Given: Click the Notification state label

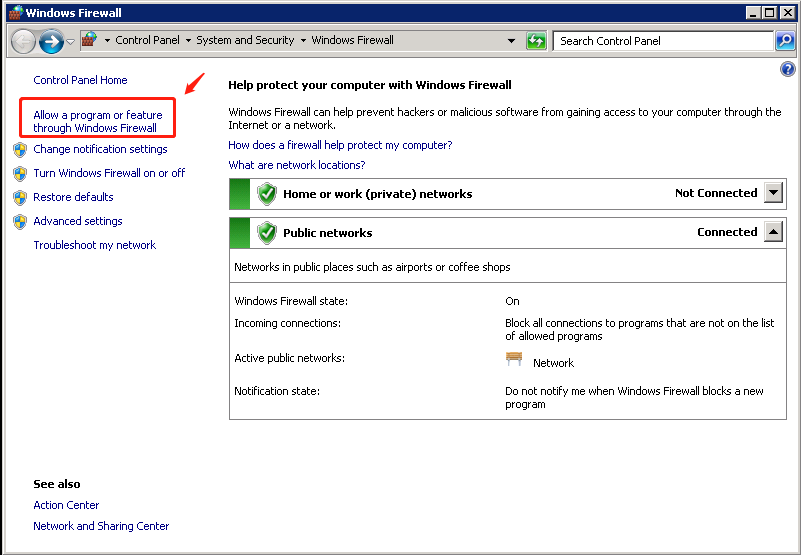Looking at the screenshot, I should pyautogui.click(x=277, y=391).
